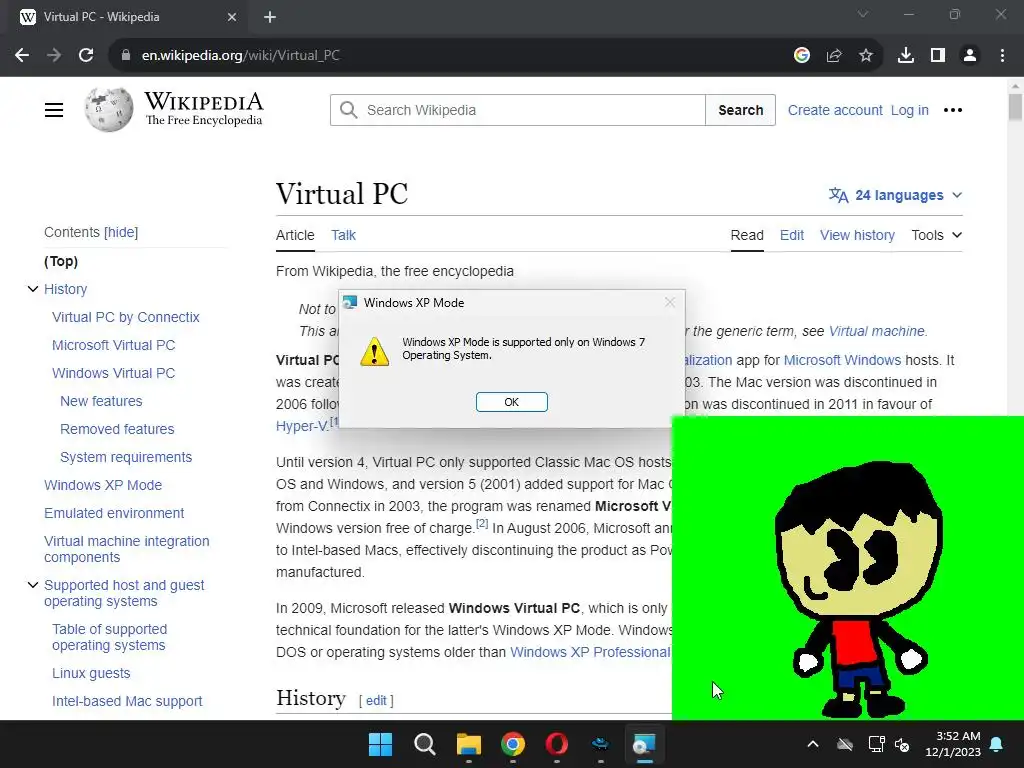Focus the Search Wikipedia input field
This screenshot has width=1024, height=768.
tap(518, 110)
